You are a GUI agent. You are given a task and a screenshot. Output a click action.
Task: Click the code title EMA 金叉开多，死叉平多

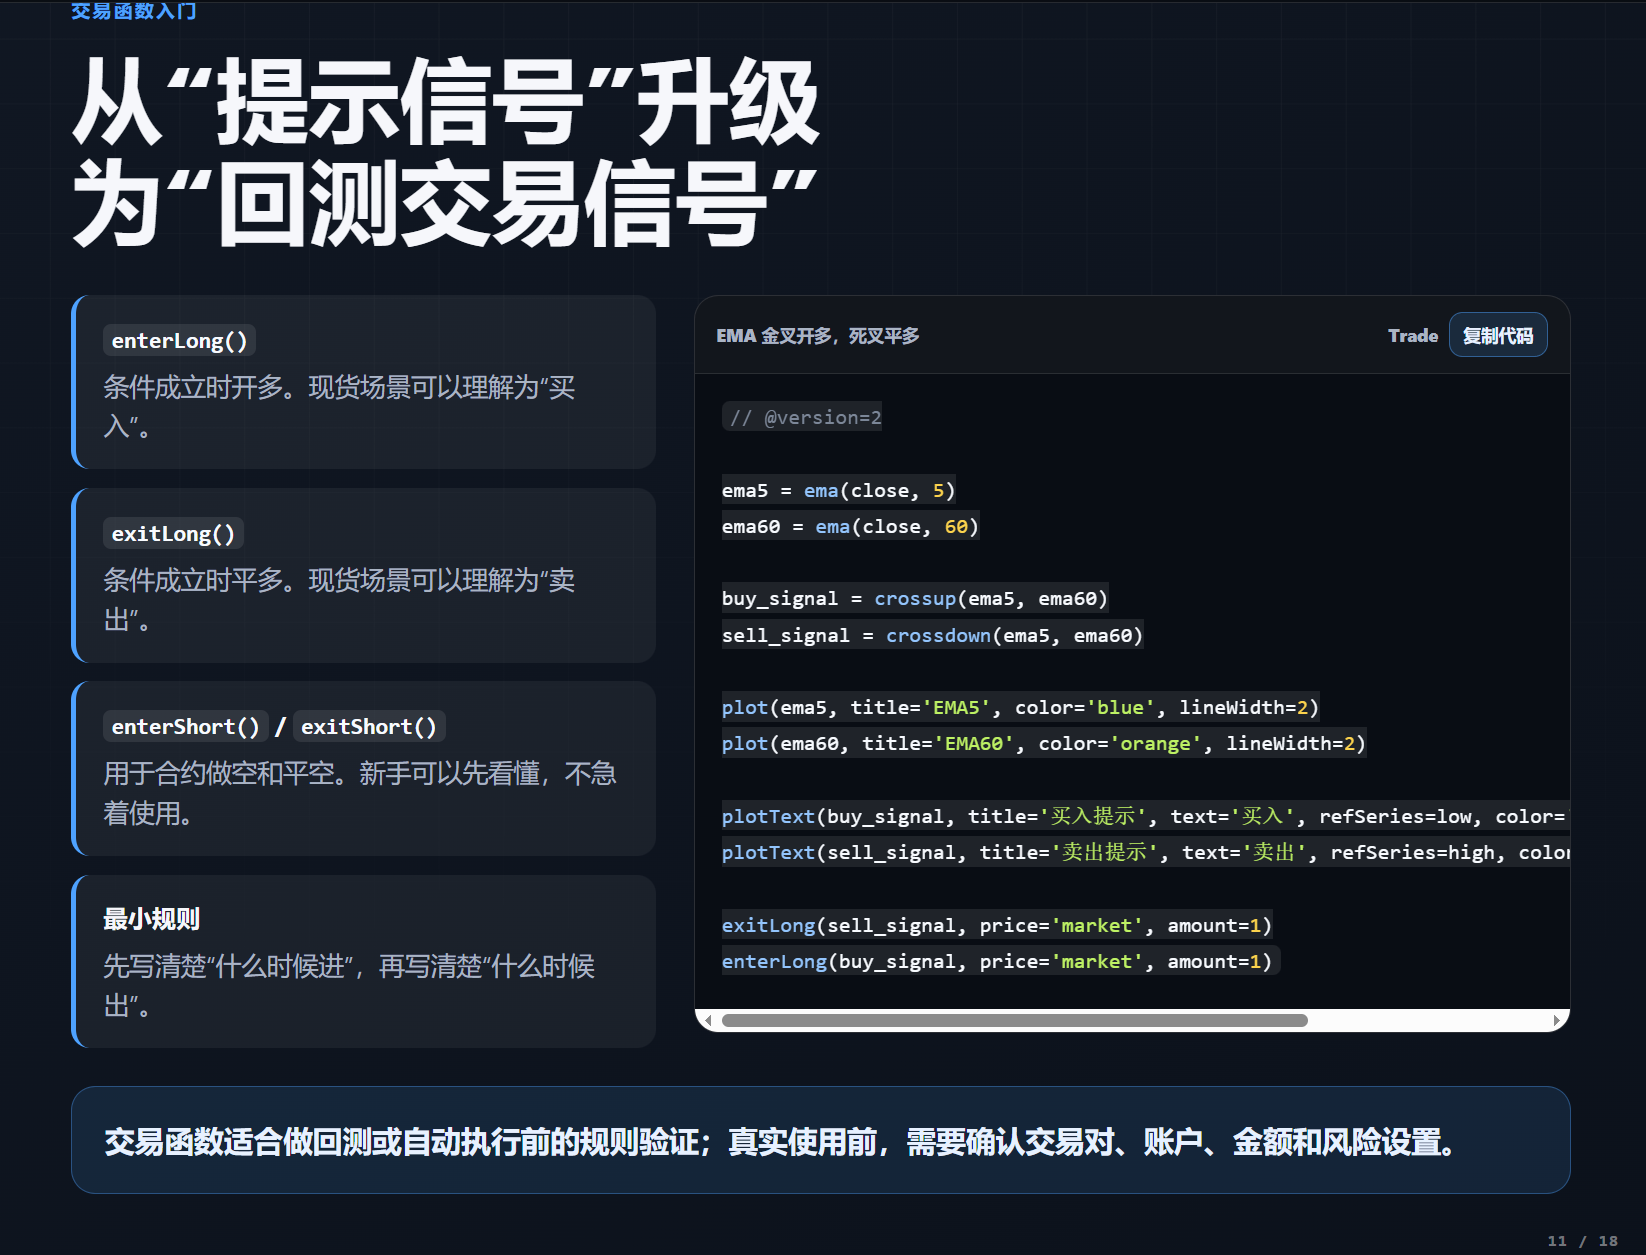pyautogui.click(x=817, y=336)
